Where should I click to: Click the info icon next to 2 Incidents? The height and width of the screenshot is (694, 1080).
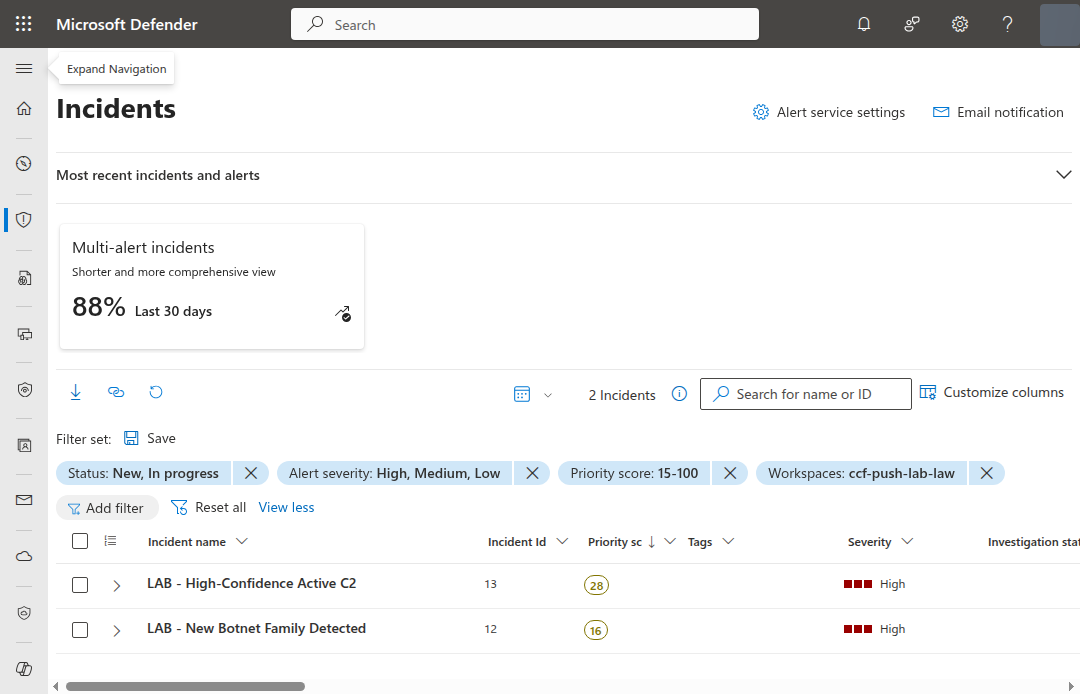pyautogui.click(x=679, y=394)
